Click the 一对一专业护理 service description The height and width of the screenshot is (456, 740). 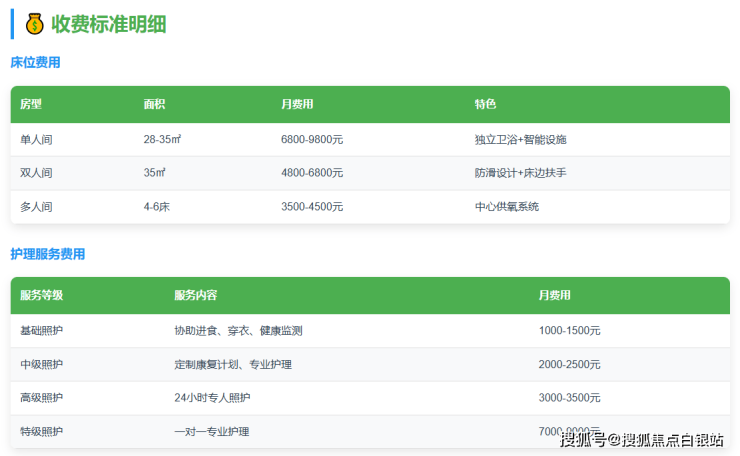[212, 432]
